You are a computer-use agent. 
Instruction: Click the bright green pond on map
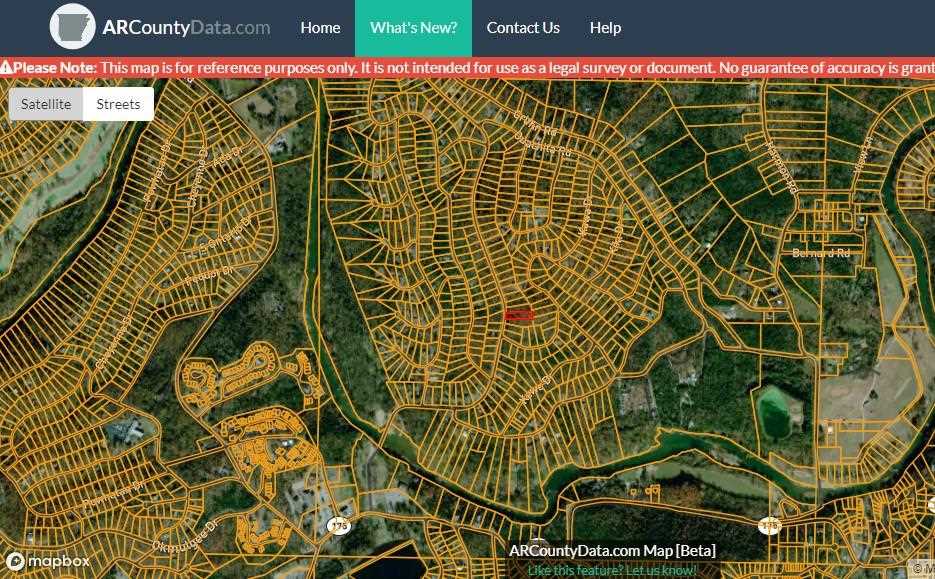click(x=775, y=412)
